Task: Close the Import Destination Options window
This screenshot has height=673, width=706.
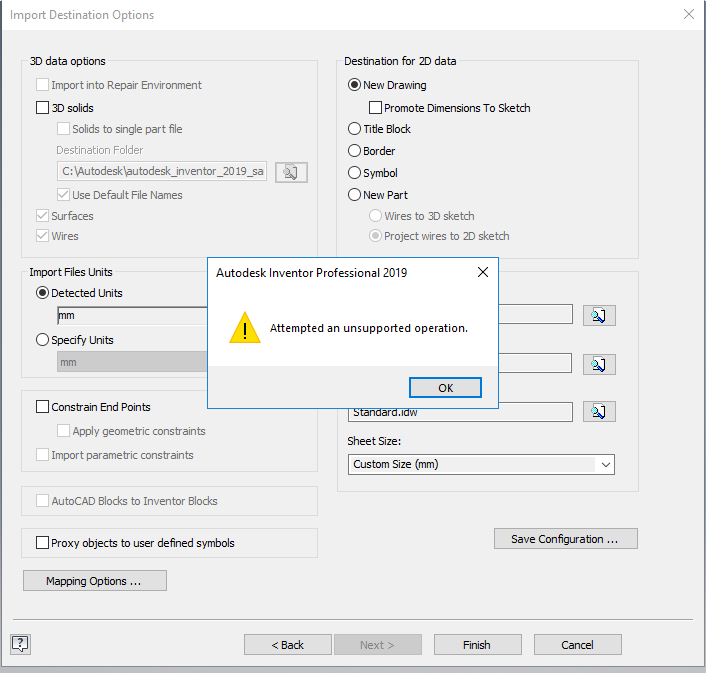Action: (688, 15)
